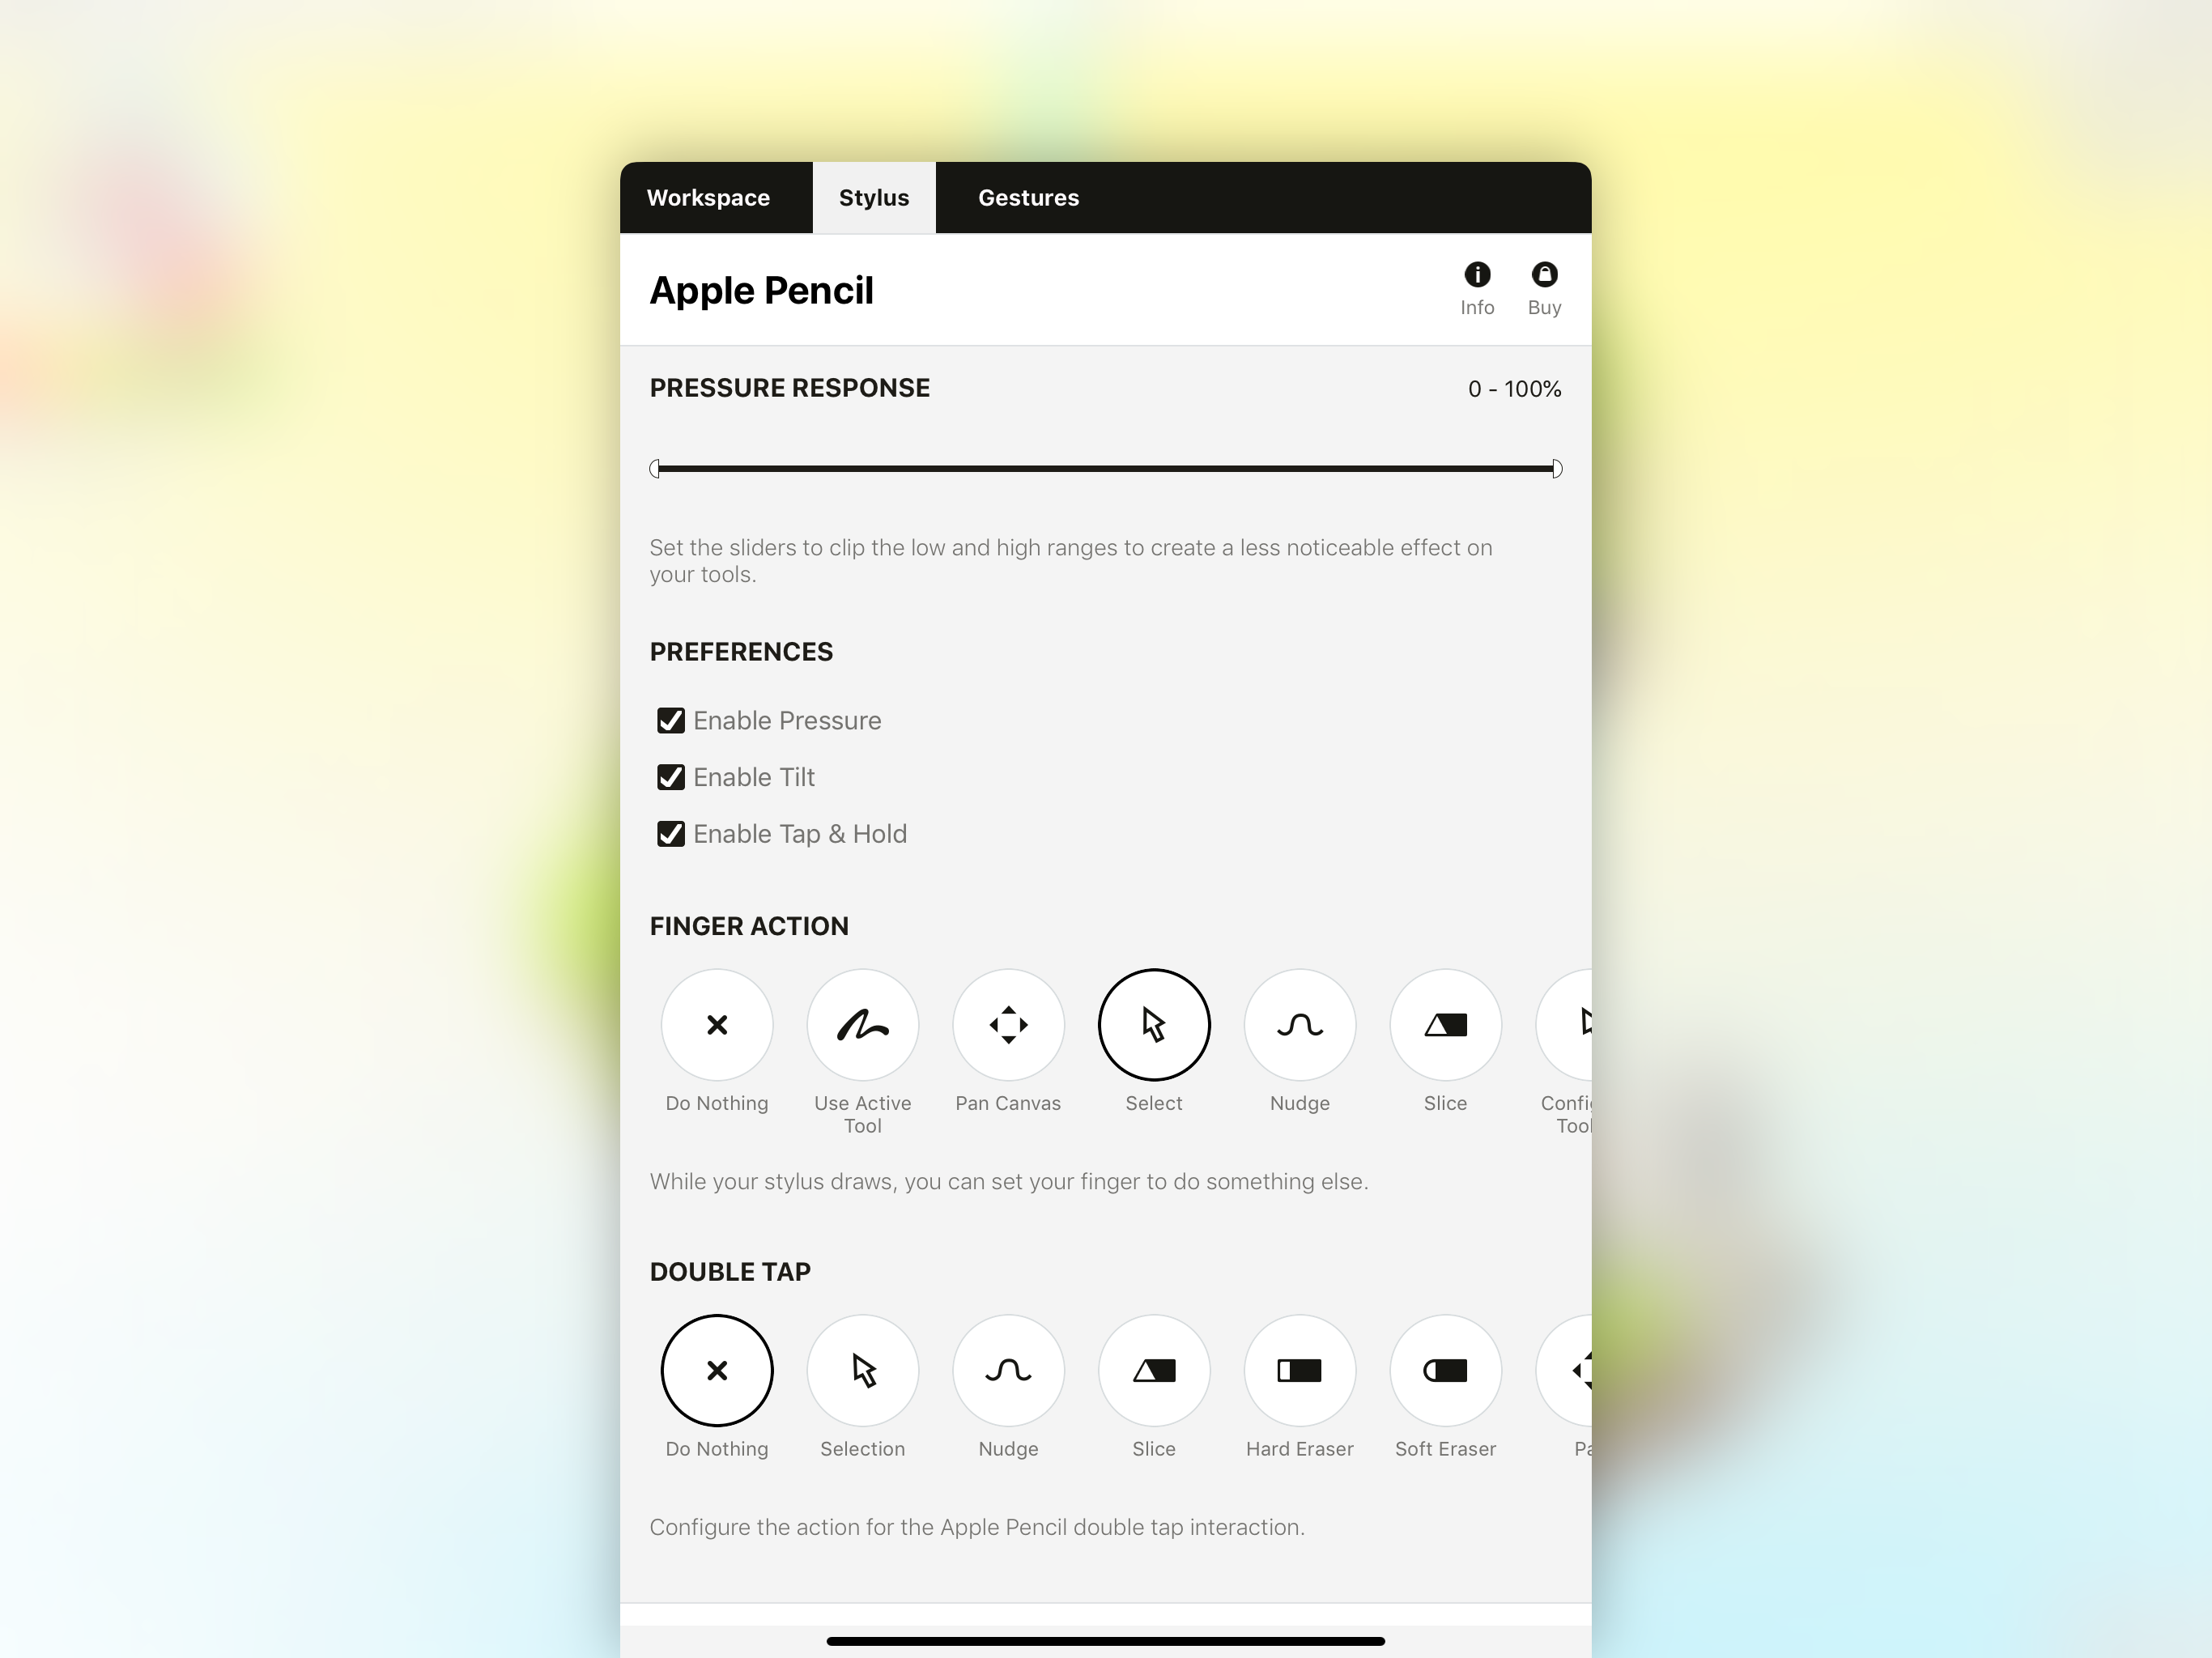Screen dimensions: 2212x1658
Task: Select the Soft Eraser double tap action
Action: point(1442,1371)
